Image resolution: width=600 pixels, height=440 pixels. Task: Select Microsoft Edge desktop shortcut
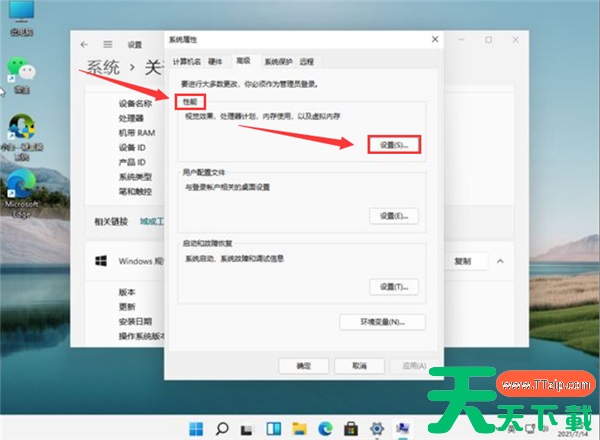click(x=21, y=194)
